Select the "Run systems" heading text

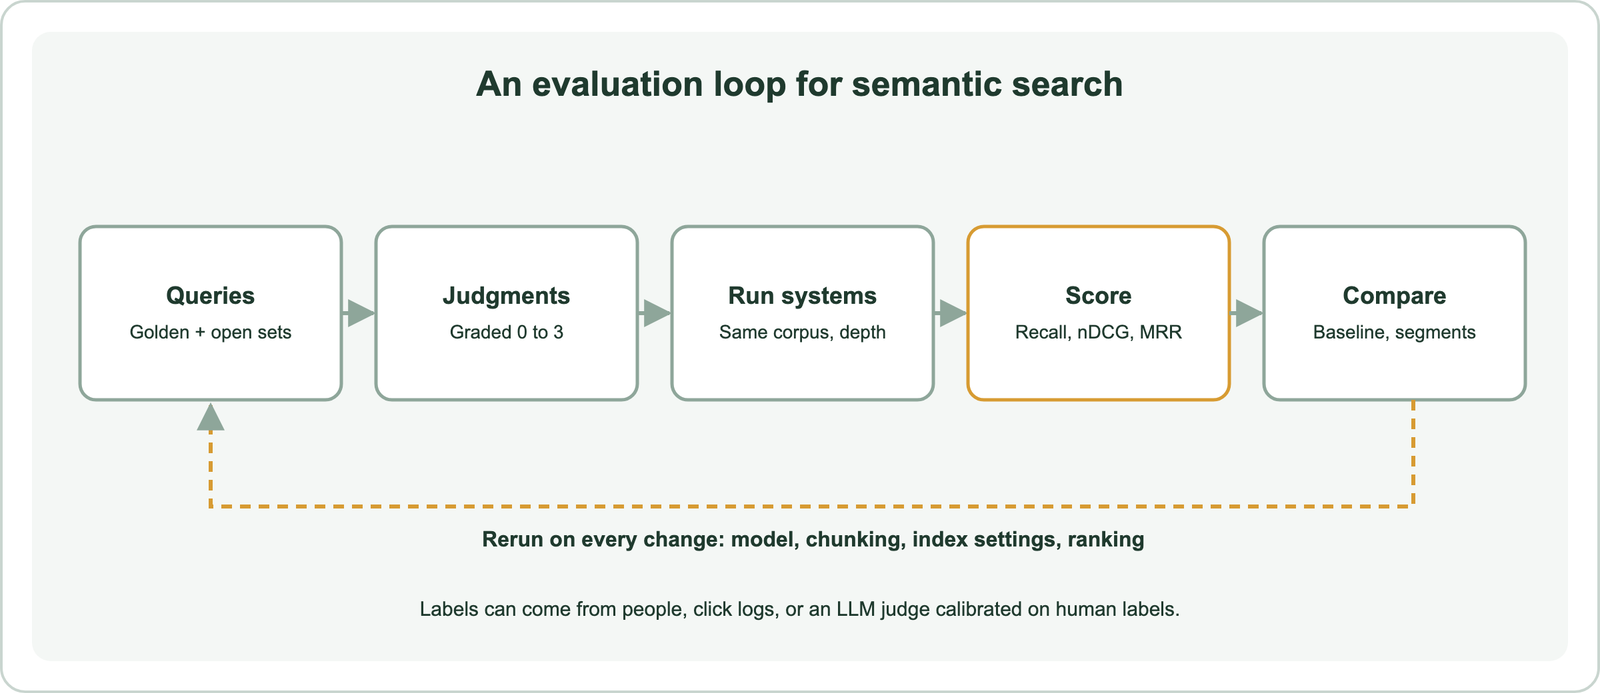pos(802,296)
